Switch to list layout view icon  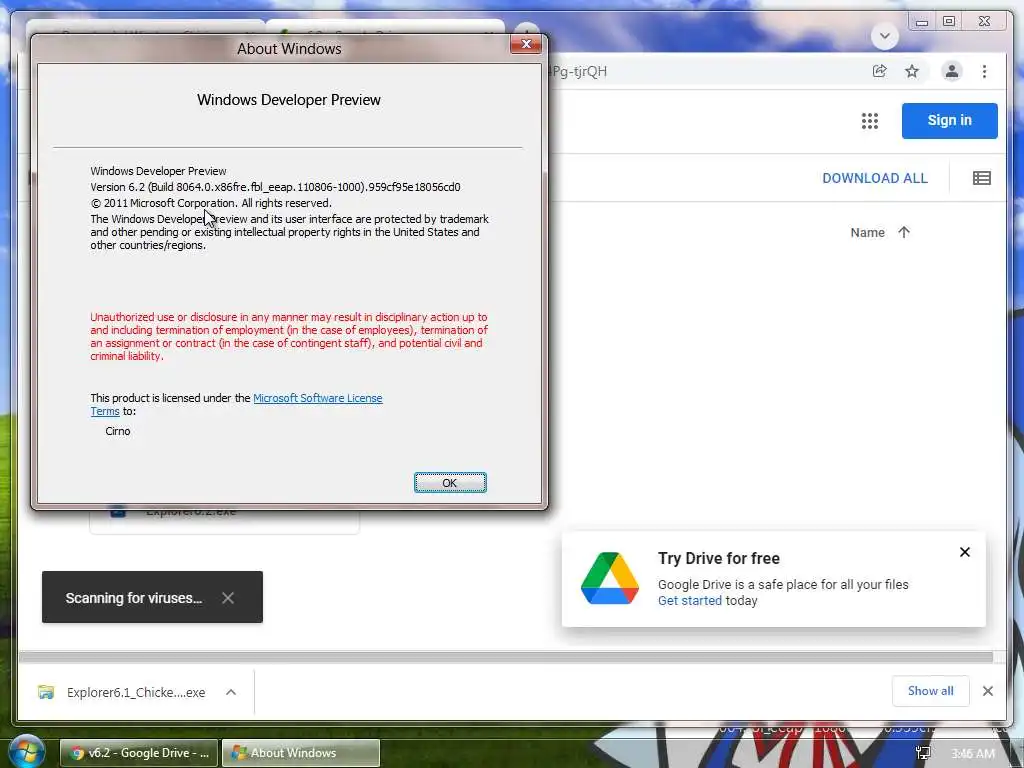[x=981, y=178]
